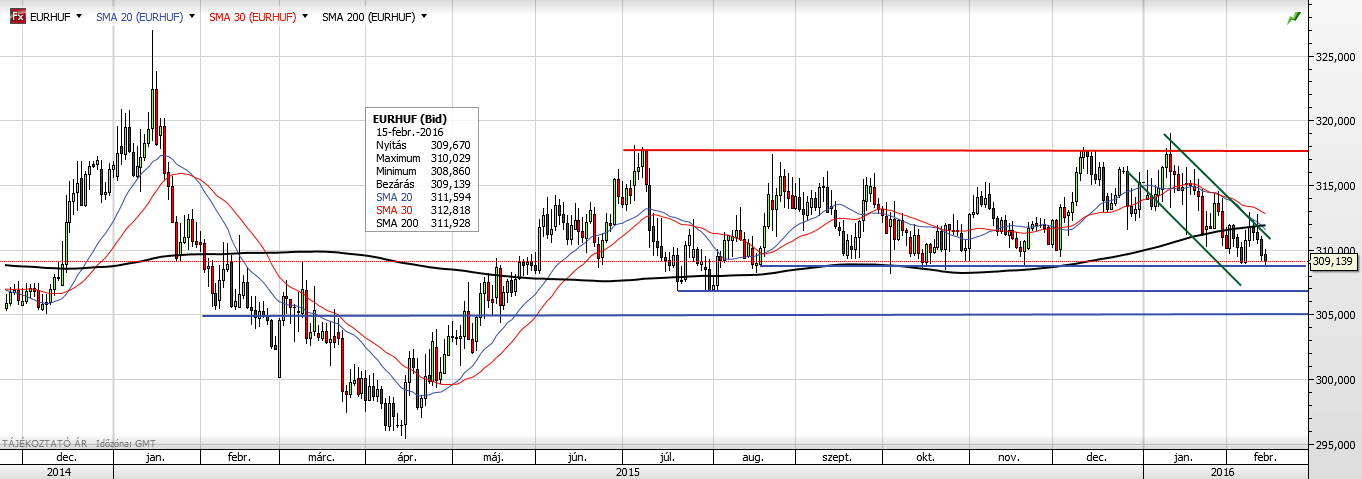Click the máj. month label
The width and height of the screenshot is (1362, 479).
(492, 457)
